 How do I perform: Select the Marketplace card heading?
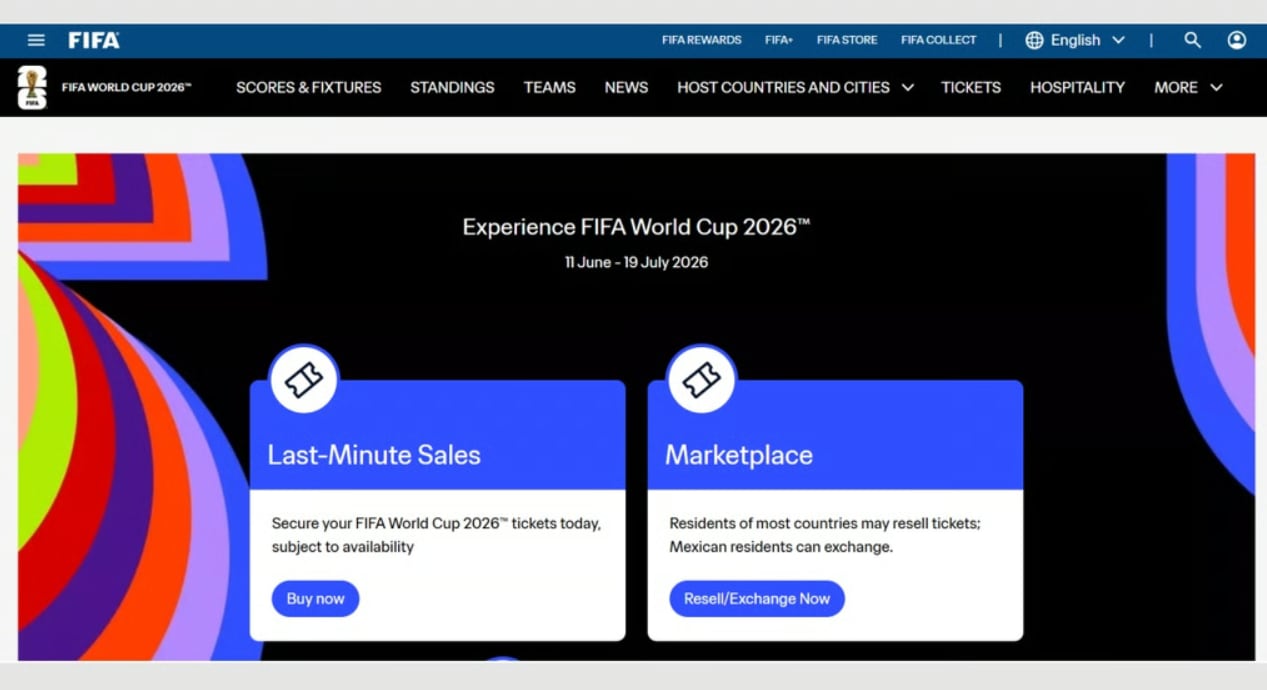[739, 455]
